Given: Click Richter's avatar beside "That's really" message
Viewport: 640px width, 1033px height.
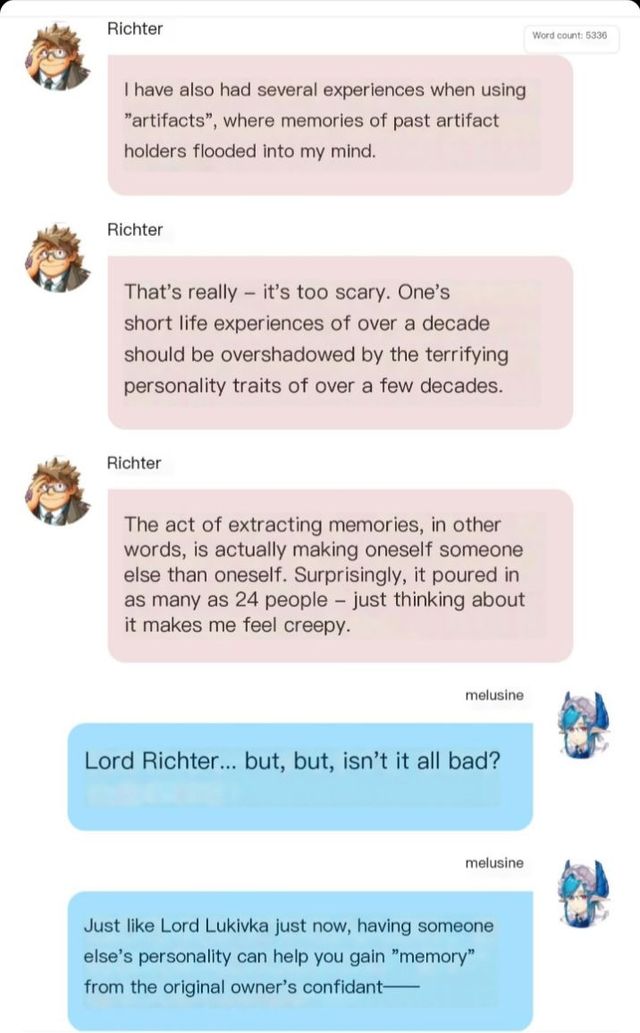Looking at the screenshot, I should (x=58, y=258).
